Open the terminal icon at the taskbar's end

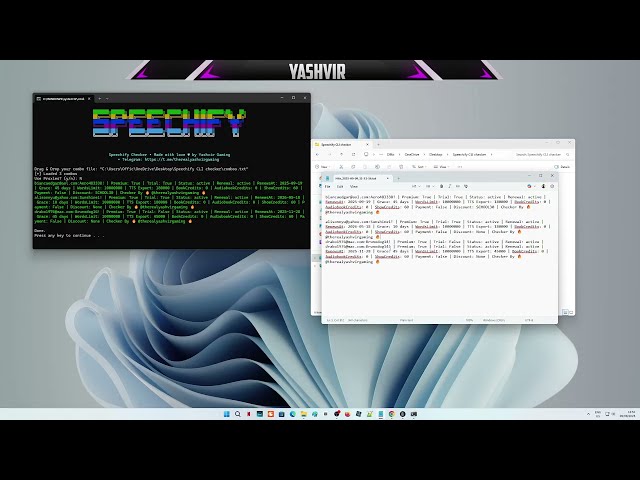[x=414, y=414]
